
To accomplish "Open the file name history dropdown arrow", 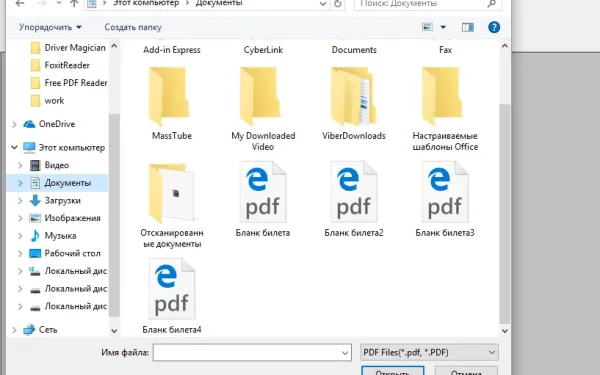I will (x=345, y=353).
